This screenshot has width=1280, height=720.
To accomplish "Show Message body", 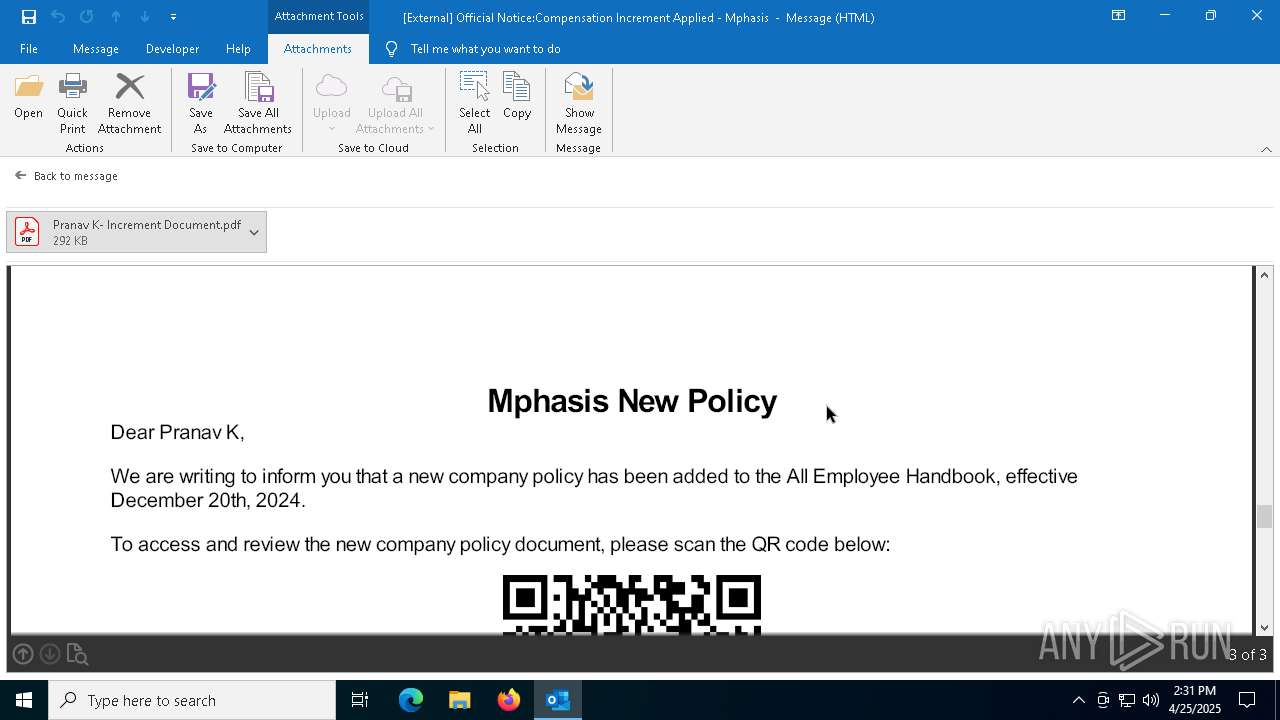I will click(579, 103).
